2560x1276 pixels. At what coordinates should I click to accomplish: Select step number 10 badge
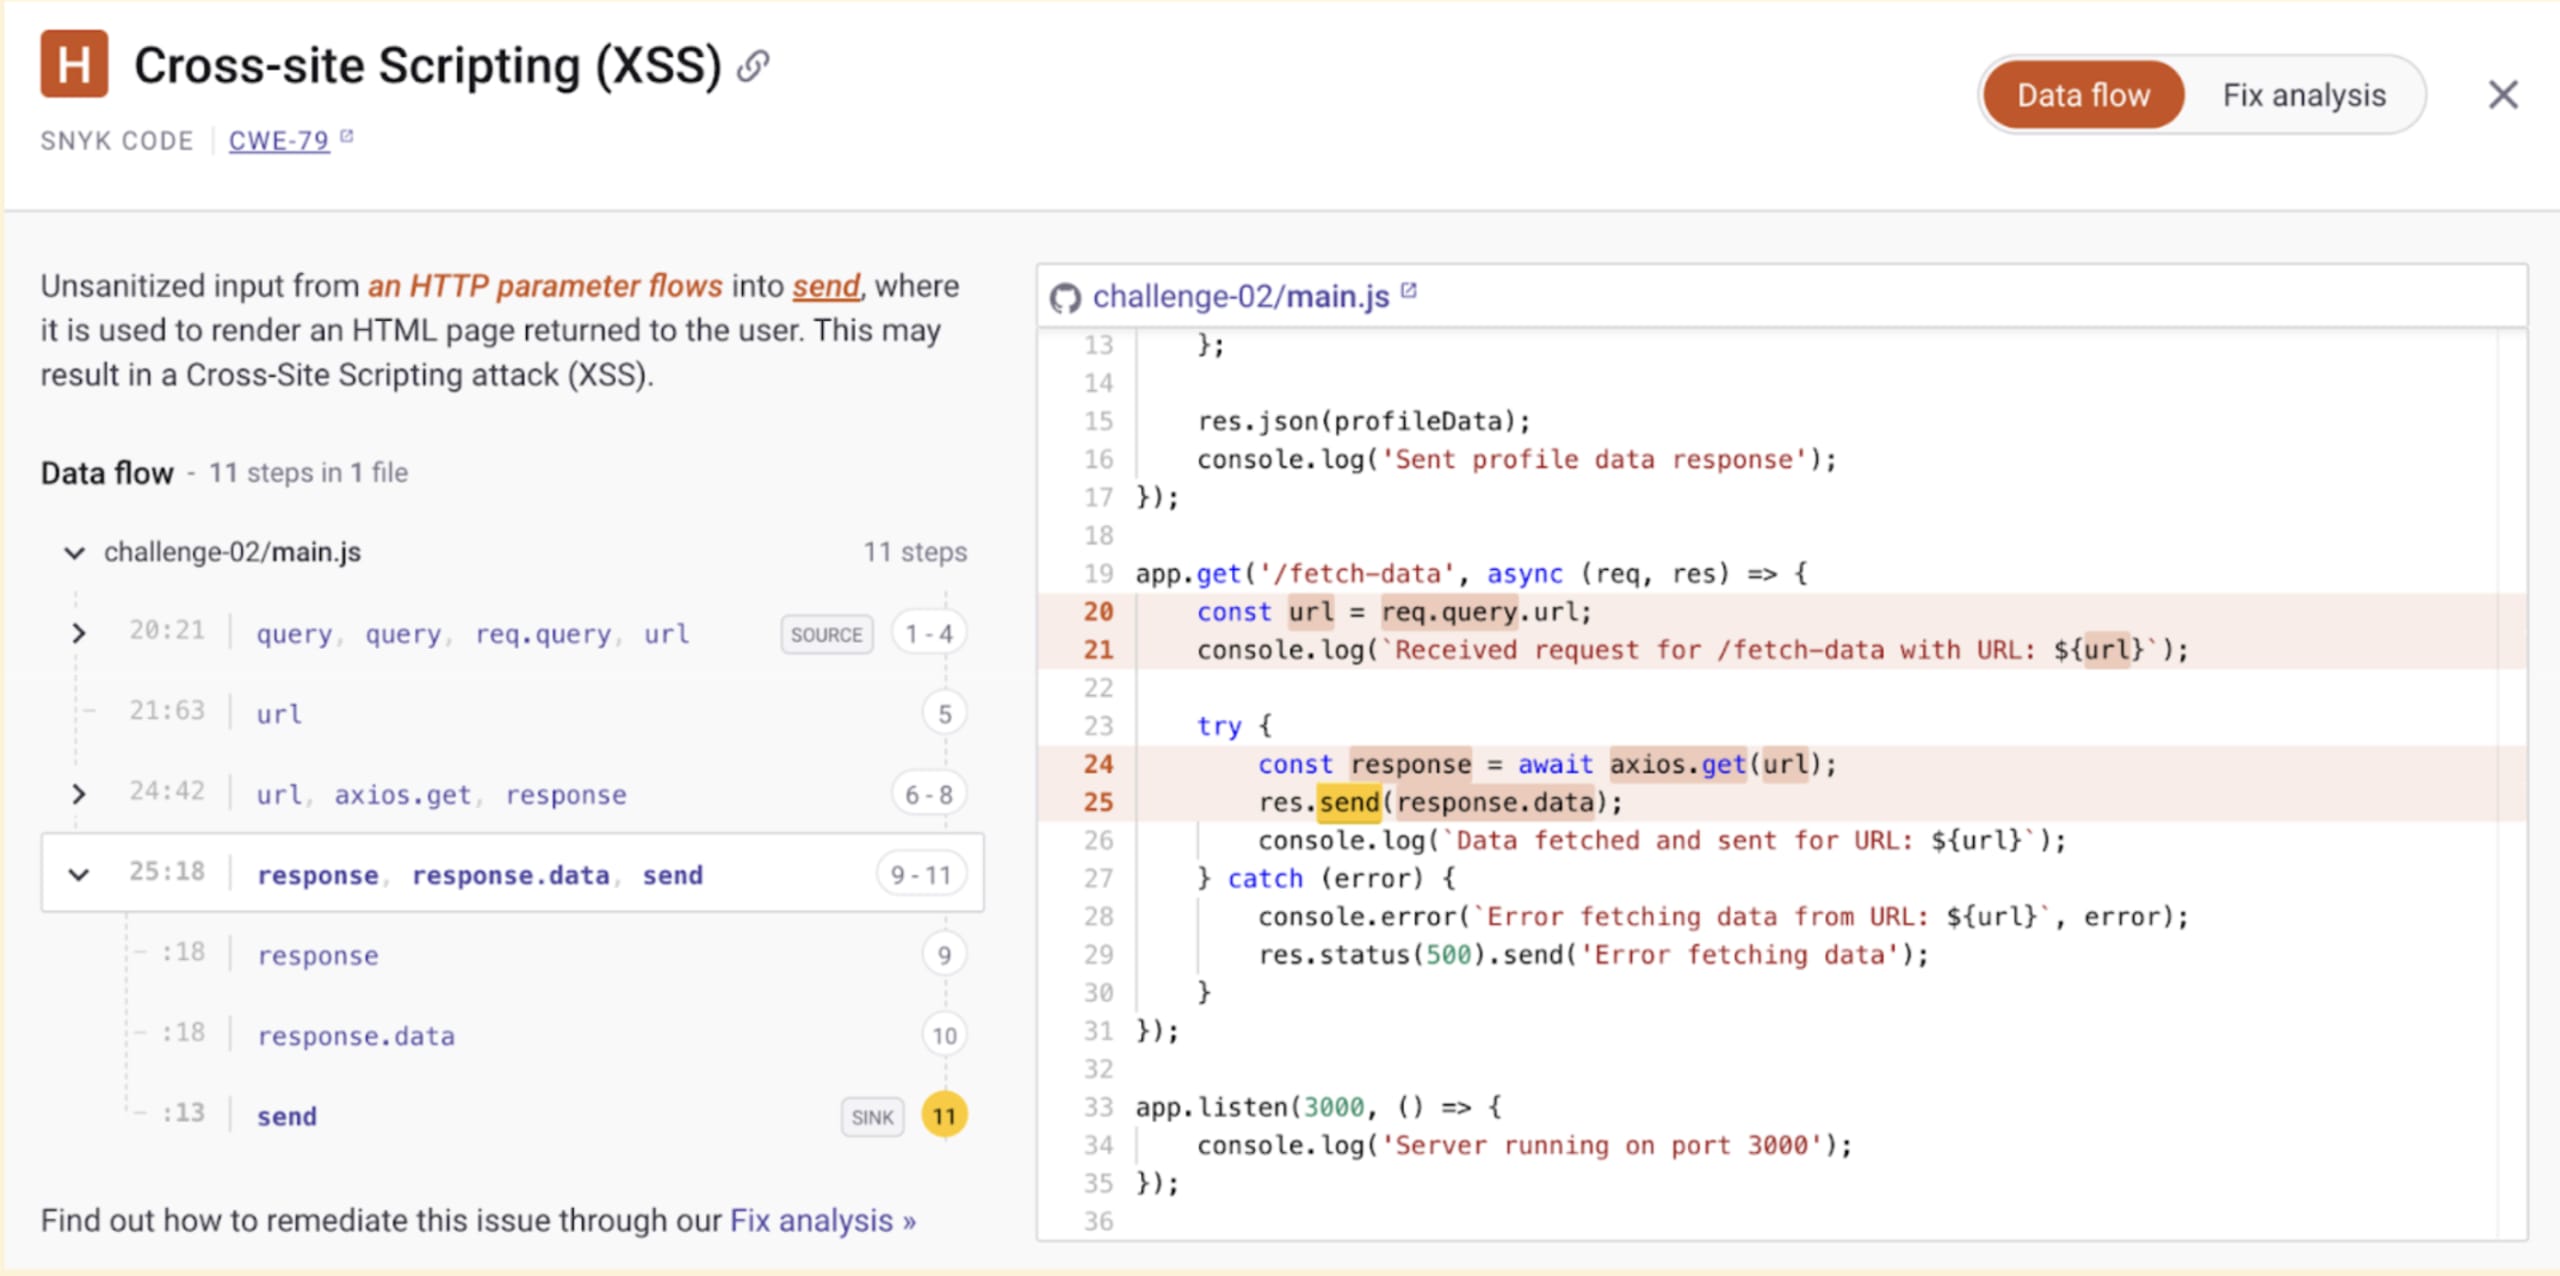click(944, 1035)
